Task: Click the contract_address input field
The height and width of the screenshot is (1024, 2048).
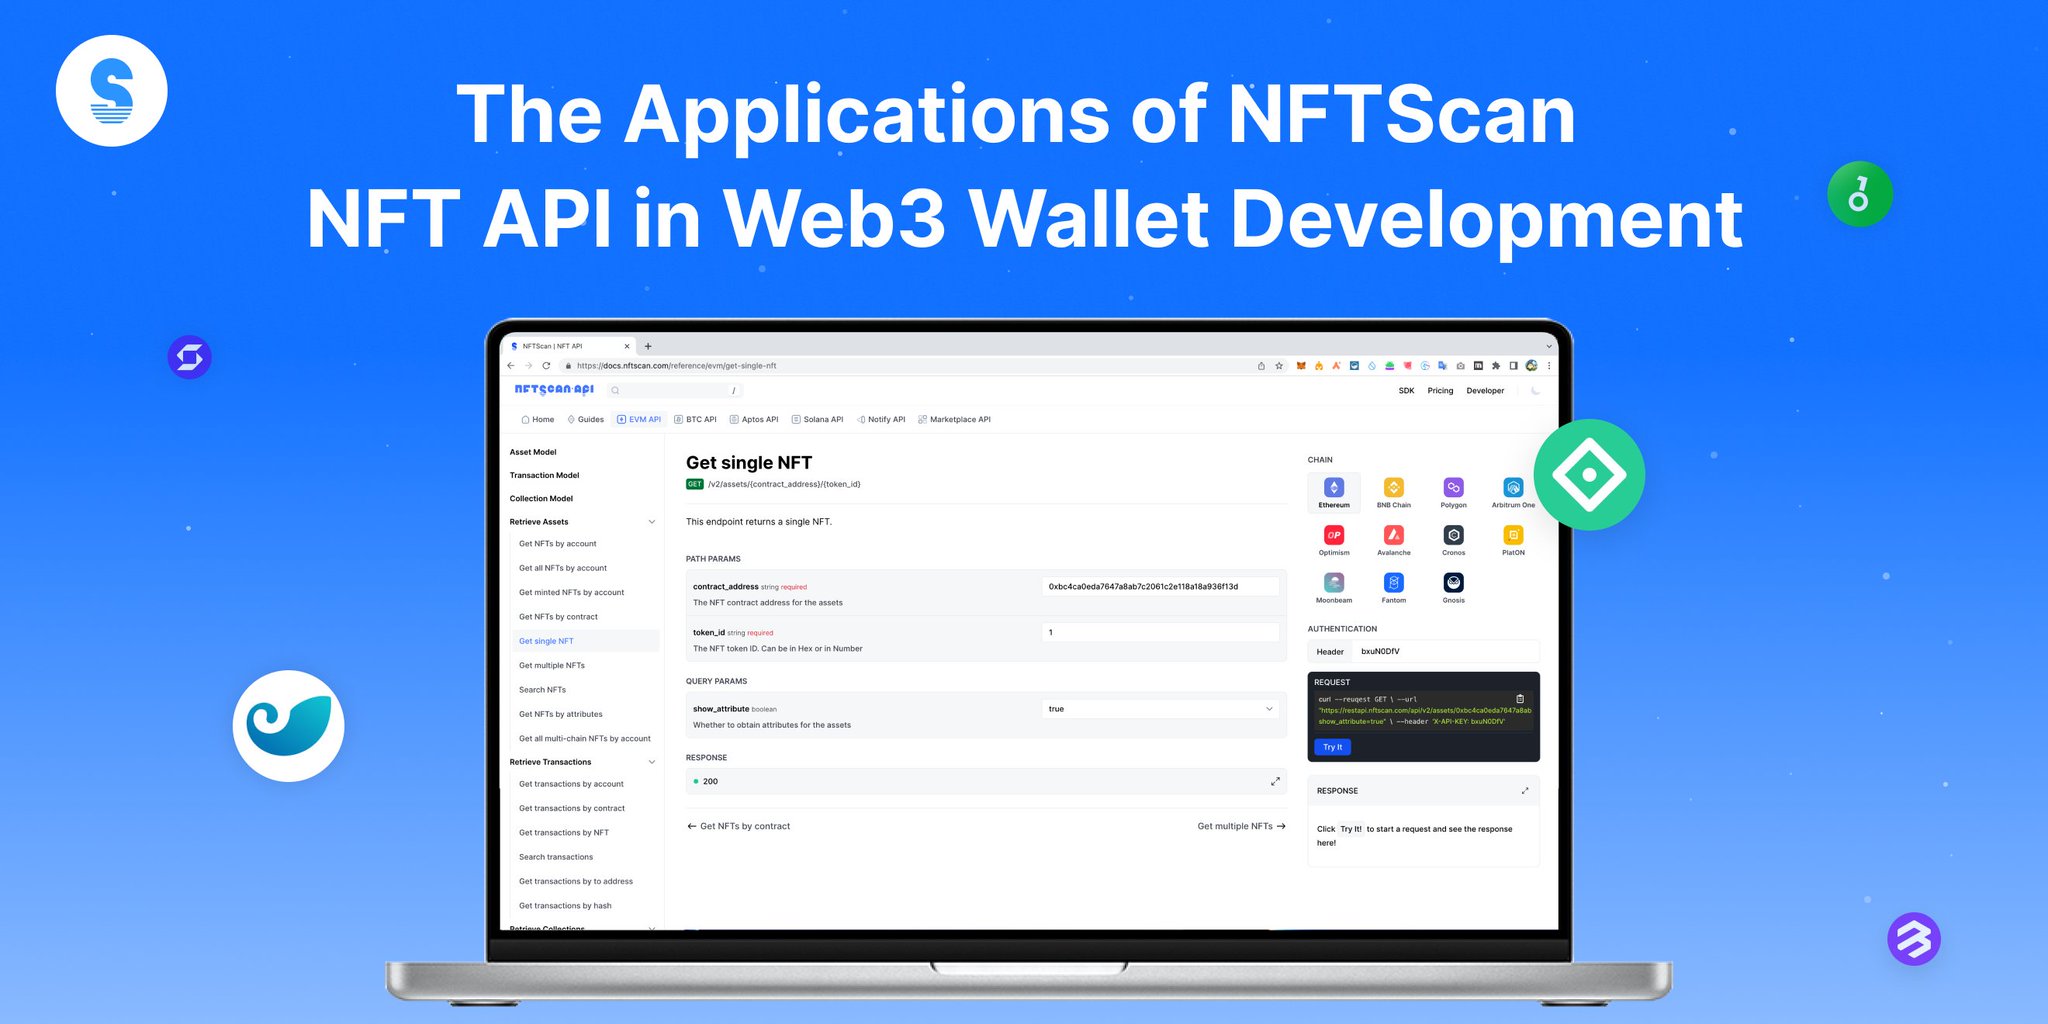Action: coord(1160,587)
